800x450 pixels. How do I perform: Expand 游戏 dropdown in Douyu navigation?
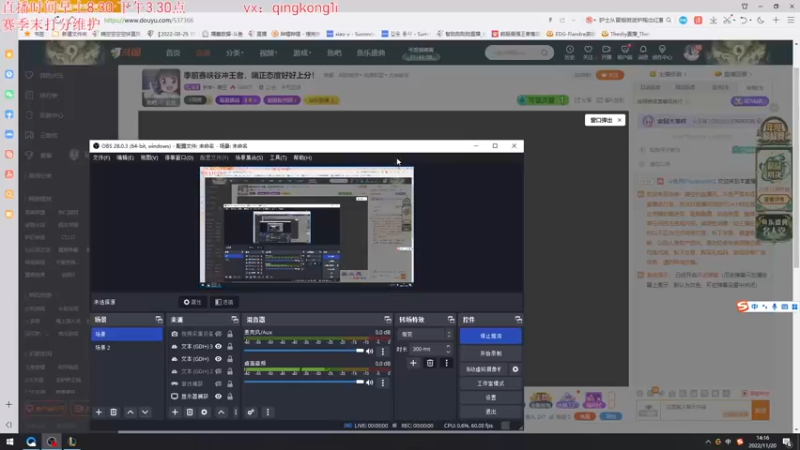(302, 53)
